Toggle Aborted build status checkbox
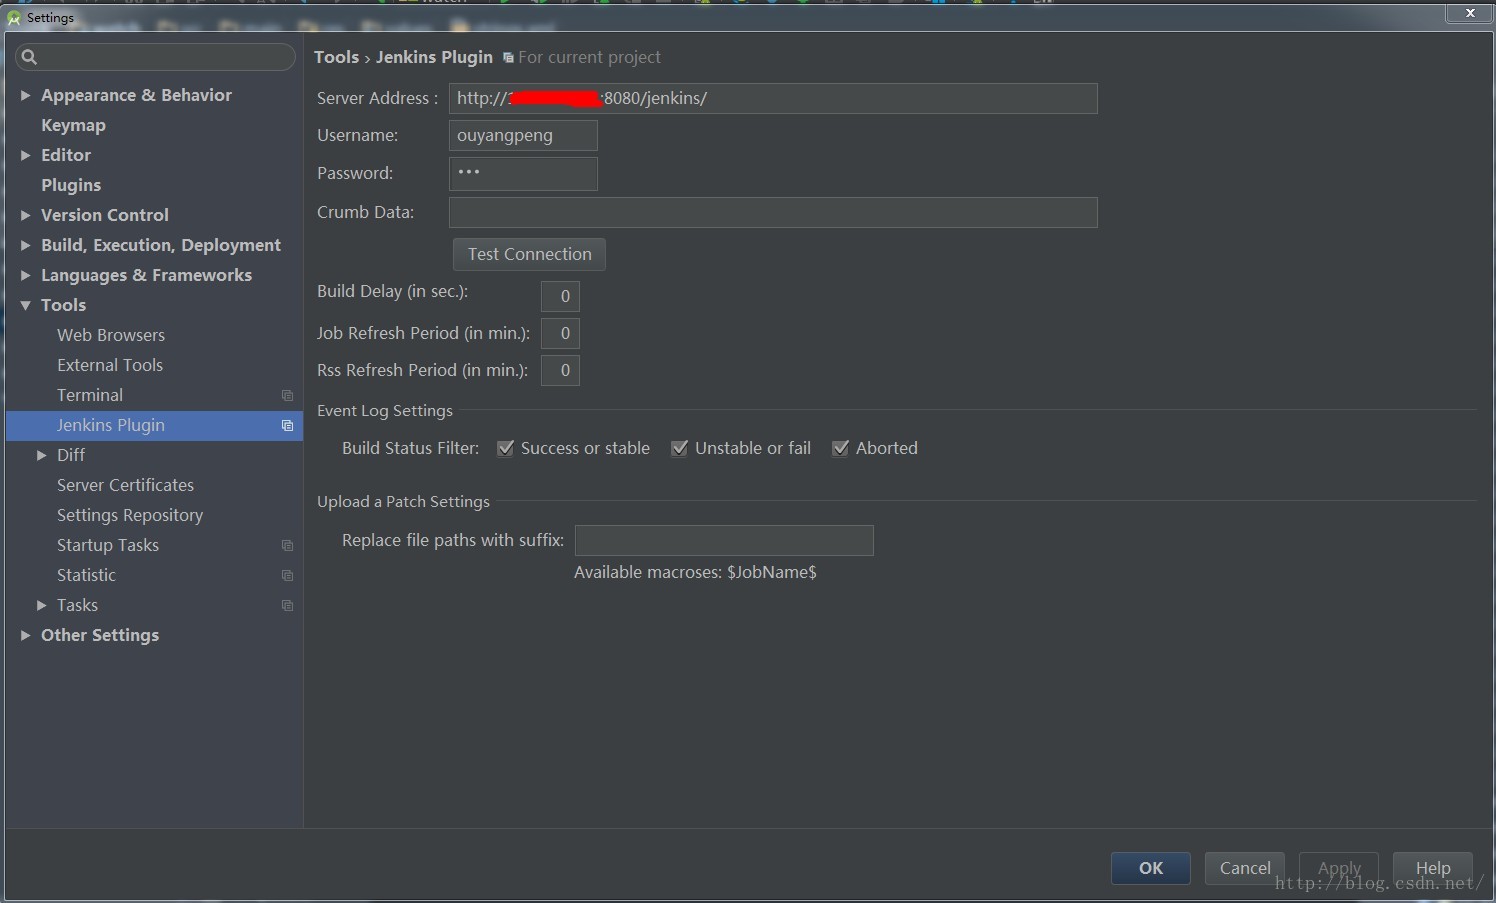 point(840,448)
